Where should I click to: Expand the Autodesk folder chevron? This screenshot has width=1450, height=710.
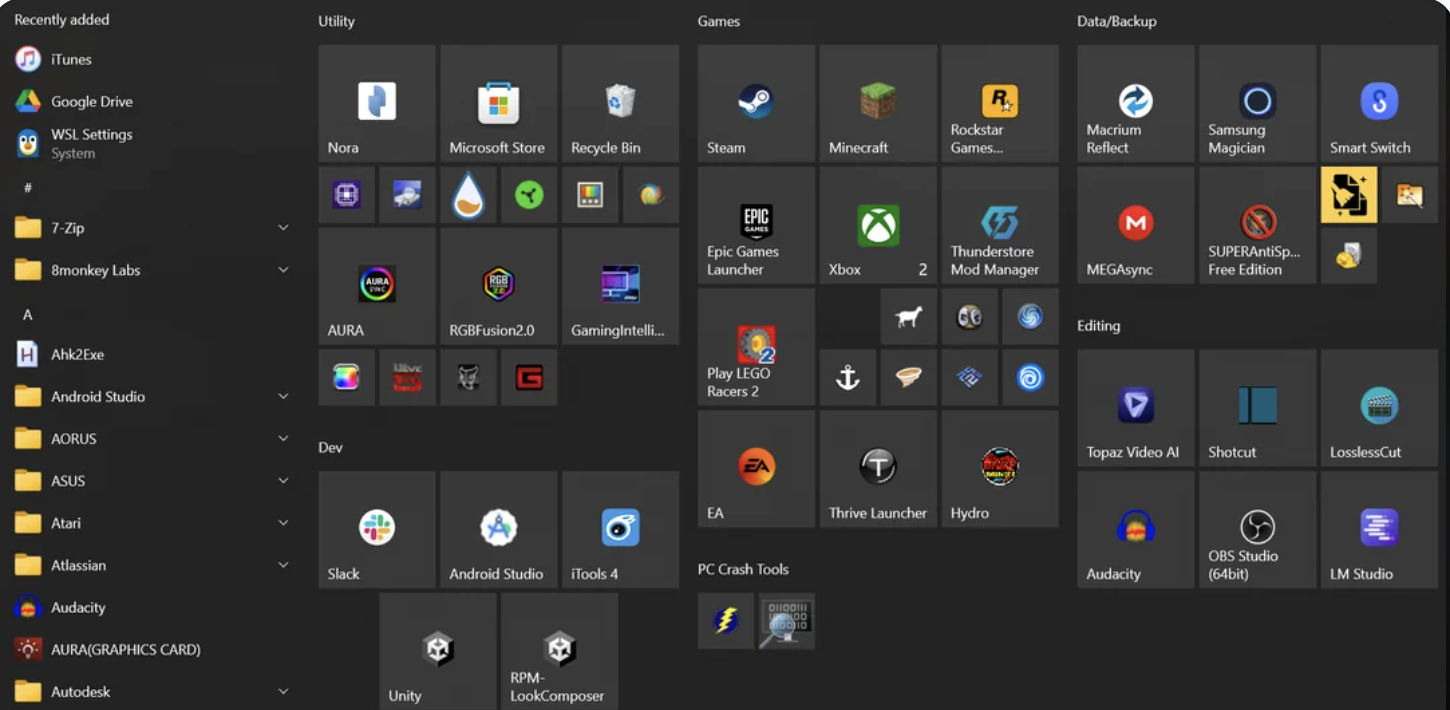tap(283, 691)
